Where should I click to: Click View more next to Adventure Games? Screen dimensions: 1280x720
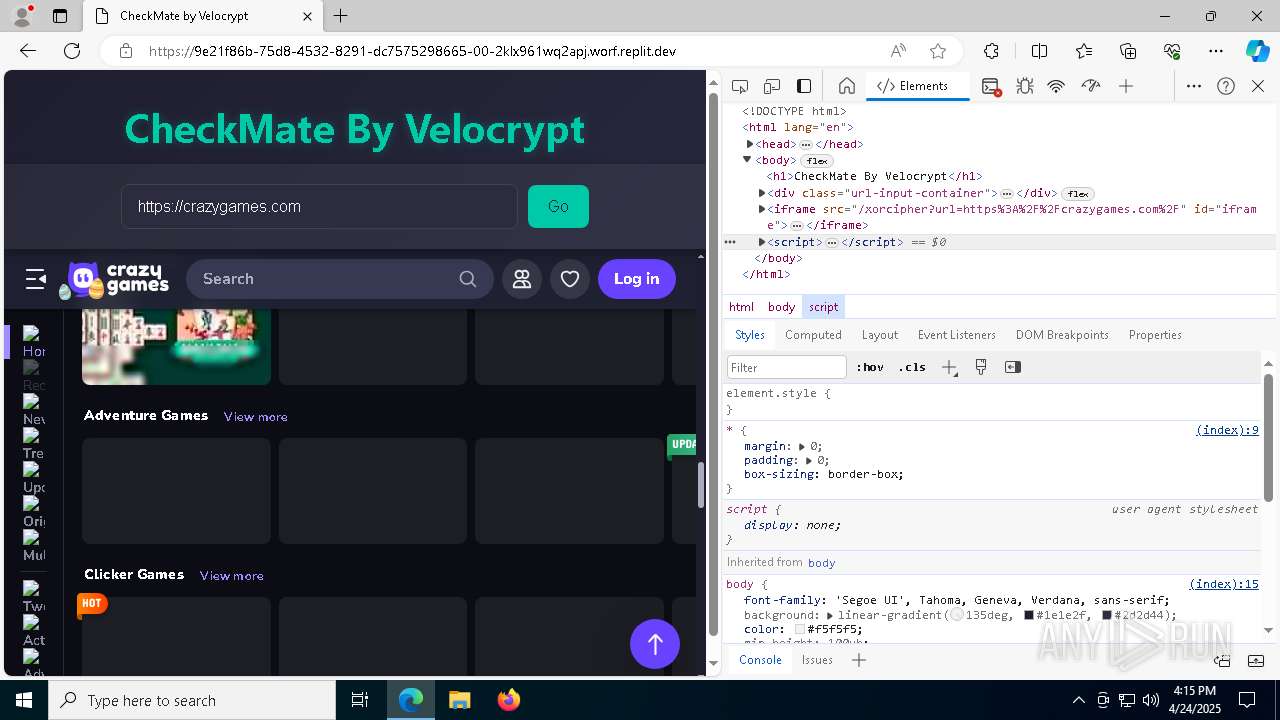(x=255, y=417)
